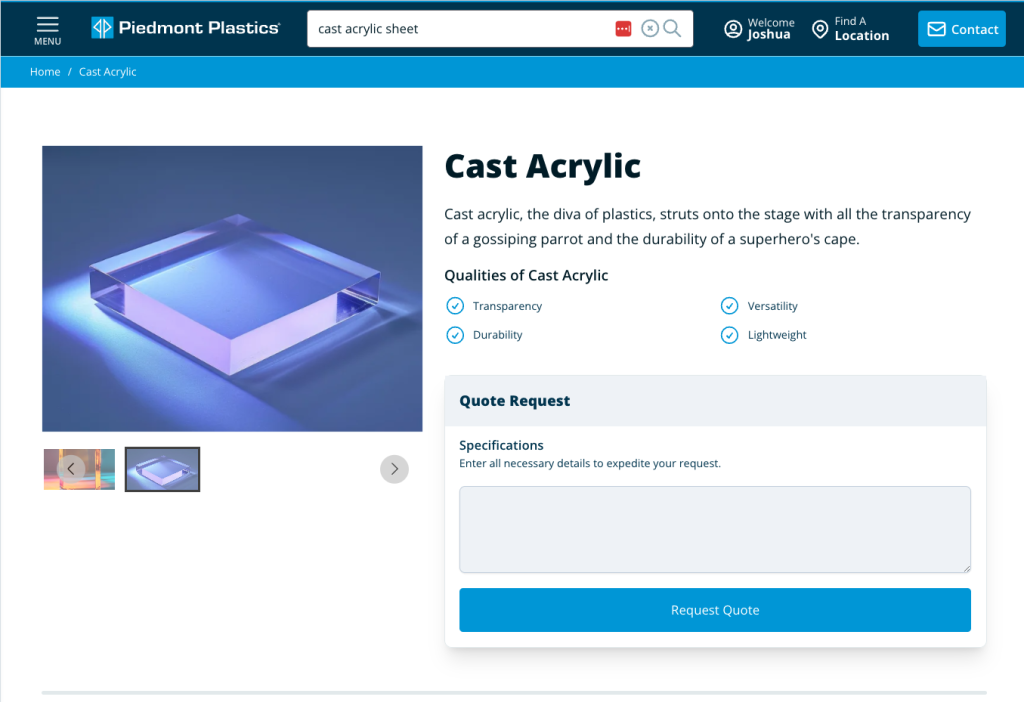Go back using the left gallery chevron

coord(70,469)
